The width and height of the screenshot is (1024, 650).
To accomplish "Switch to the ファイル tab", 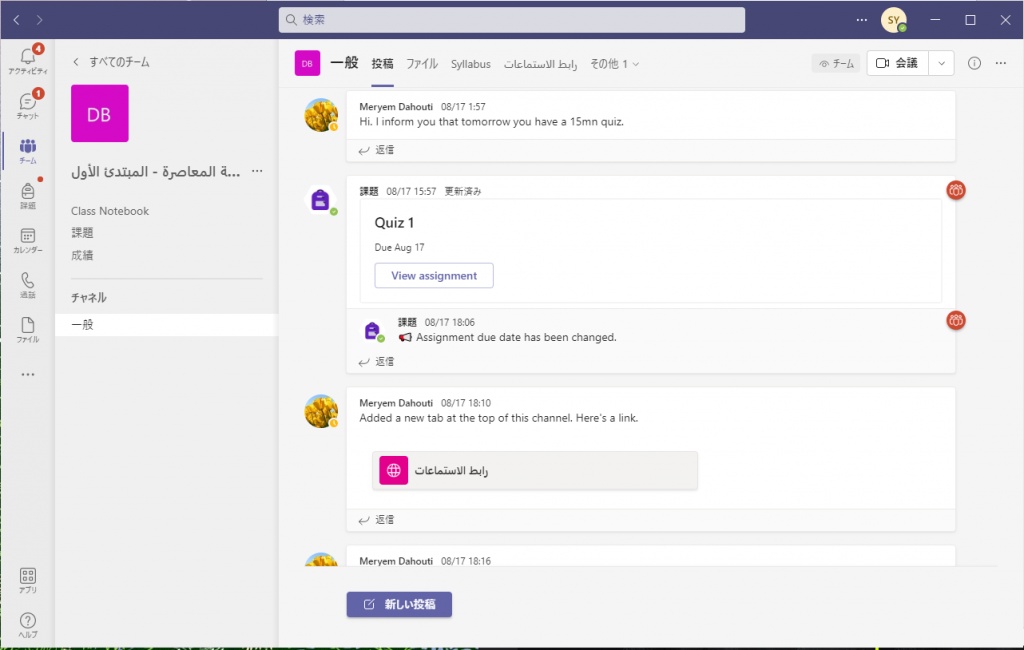I will (422, 64).
